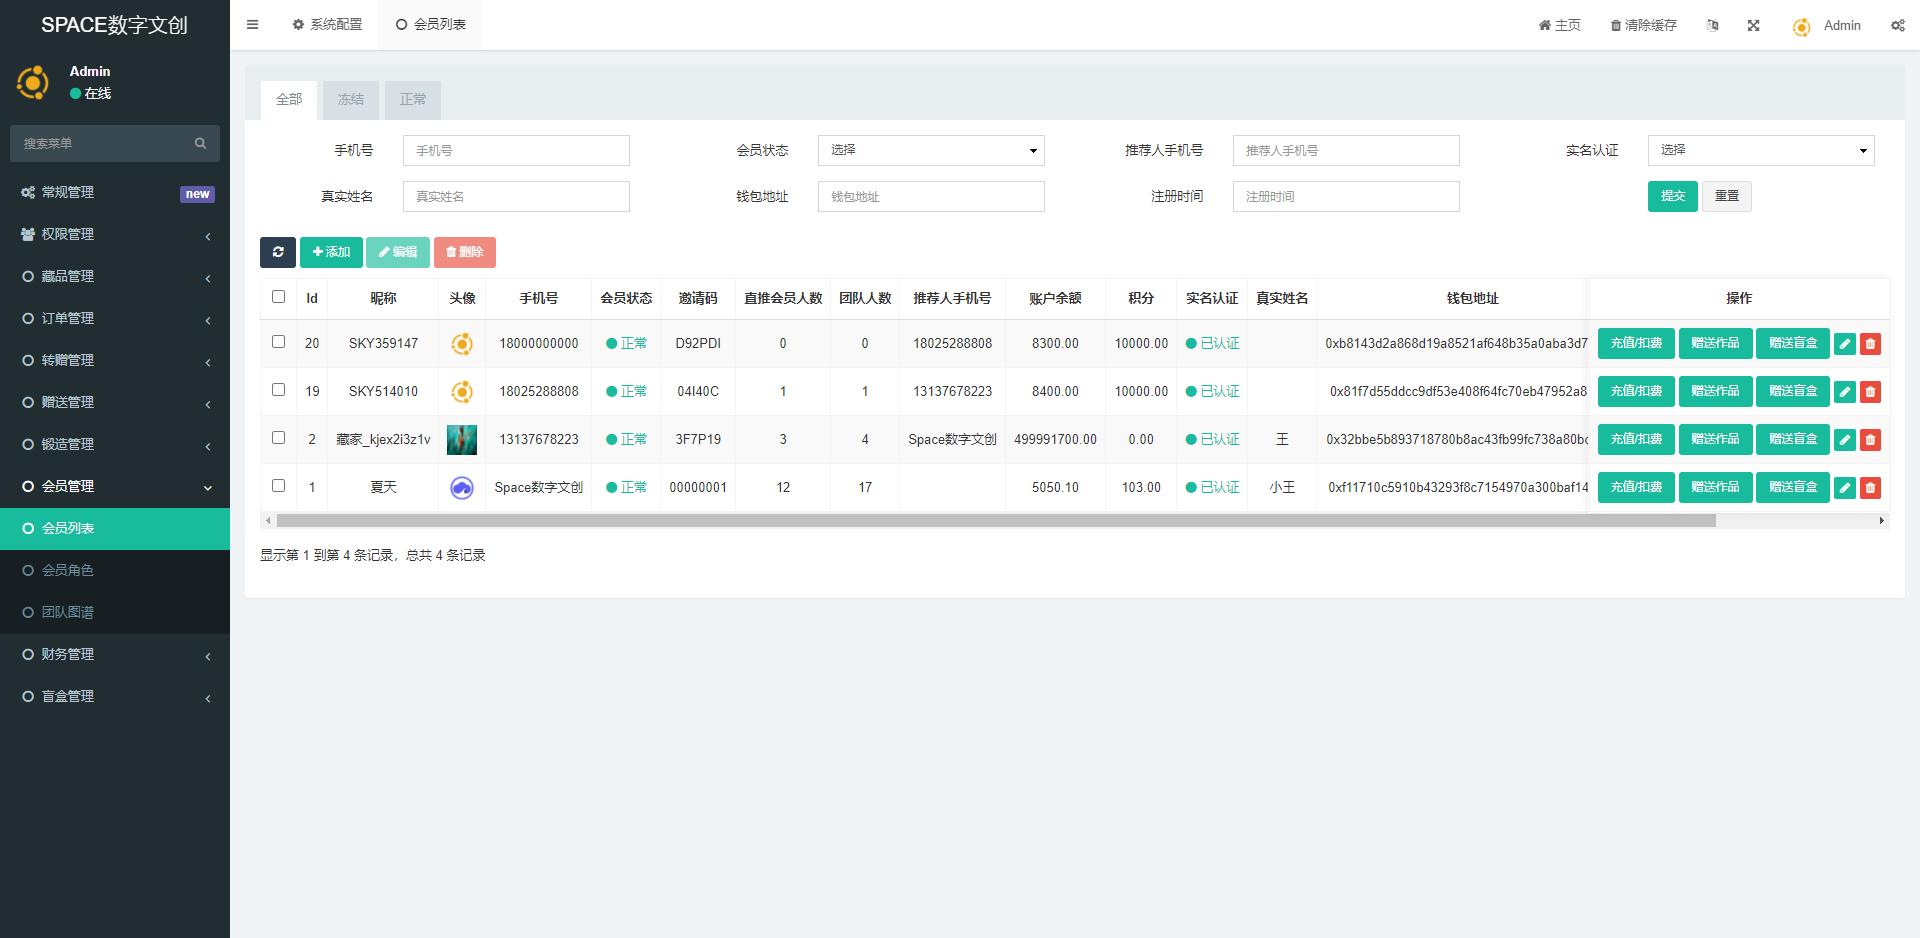The width and height of the screenshot is (1920, 938).
Task: Toggle the select-all checkbox in table header
Action: click(279, 297)
